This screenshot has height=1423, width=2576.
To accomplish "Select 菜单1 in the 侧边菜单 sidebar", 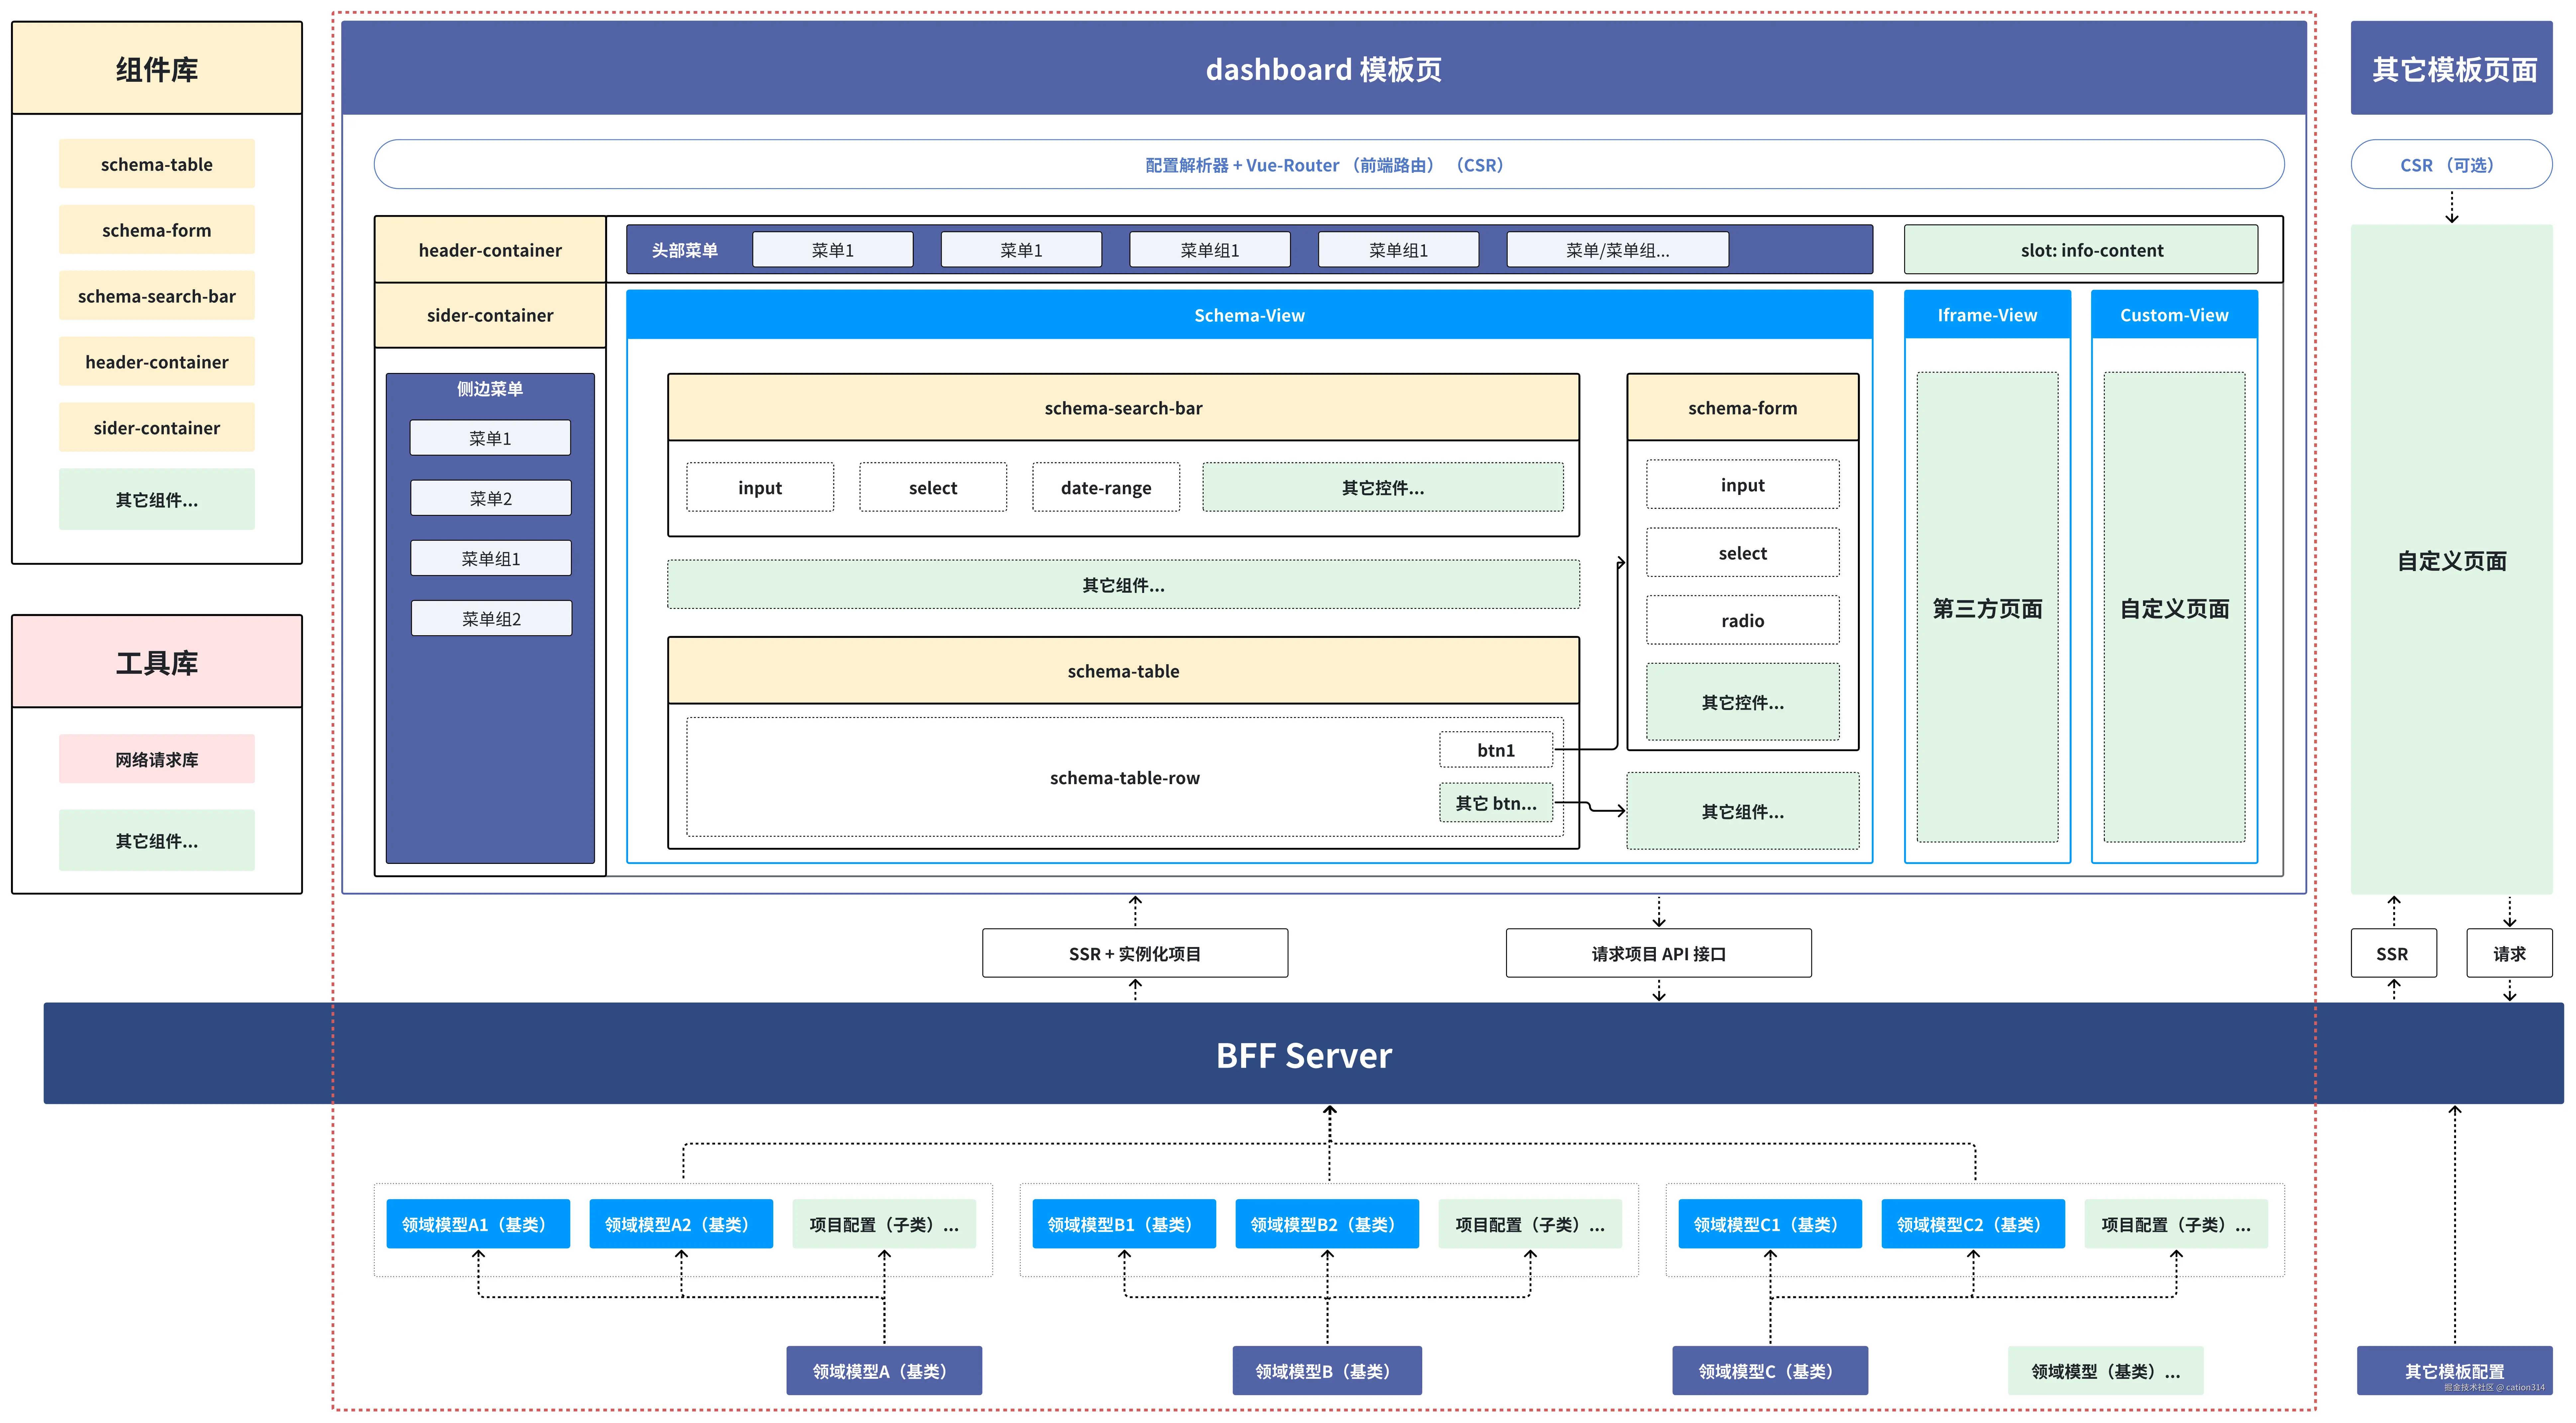I will coord(490,438).
